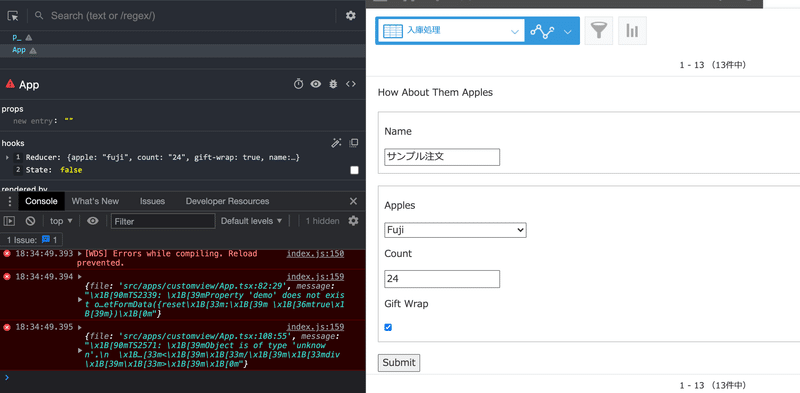Open the Default levels dropdown

pyautogui.click(x=251, y=221)
